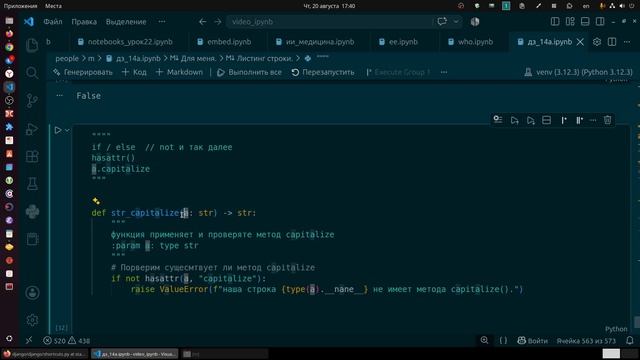
Task: Open notebook settings gear in tab bar
Action: click(x=597, y=42)
